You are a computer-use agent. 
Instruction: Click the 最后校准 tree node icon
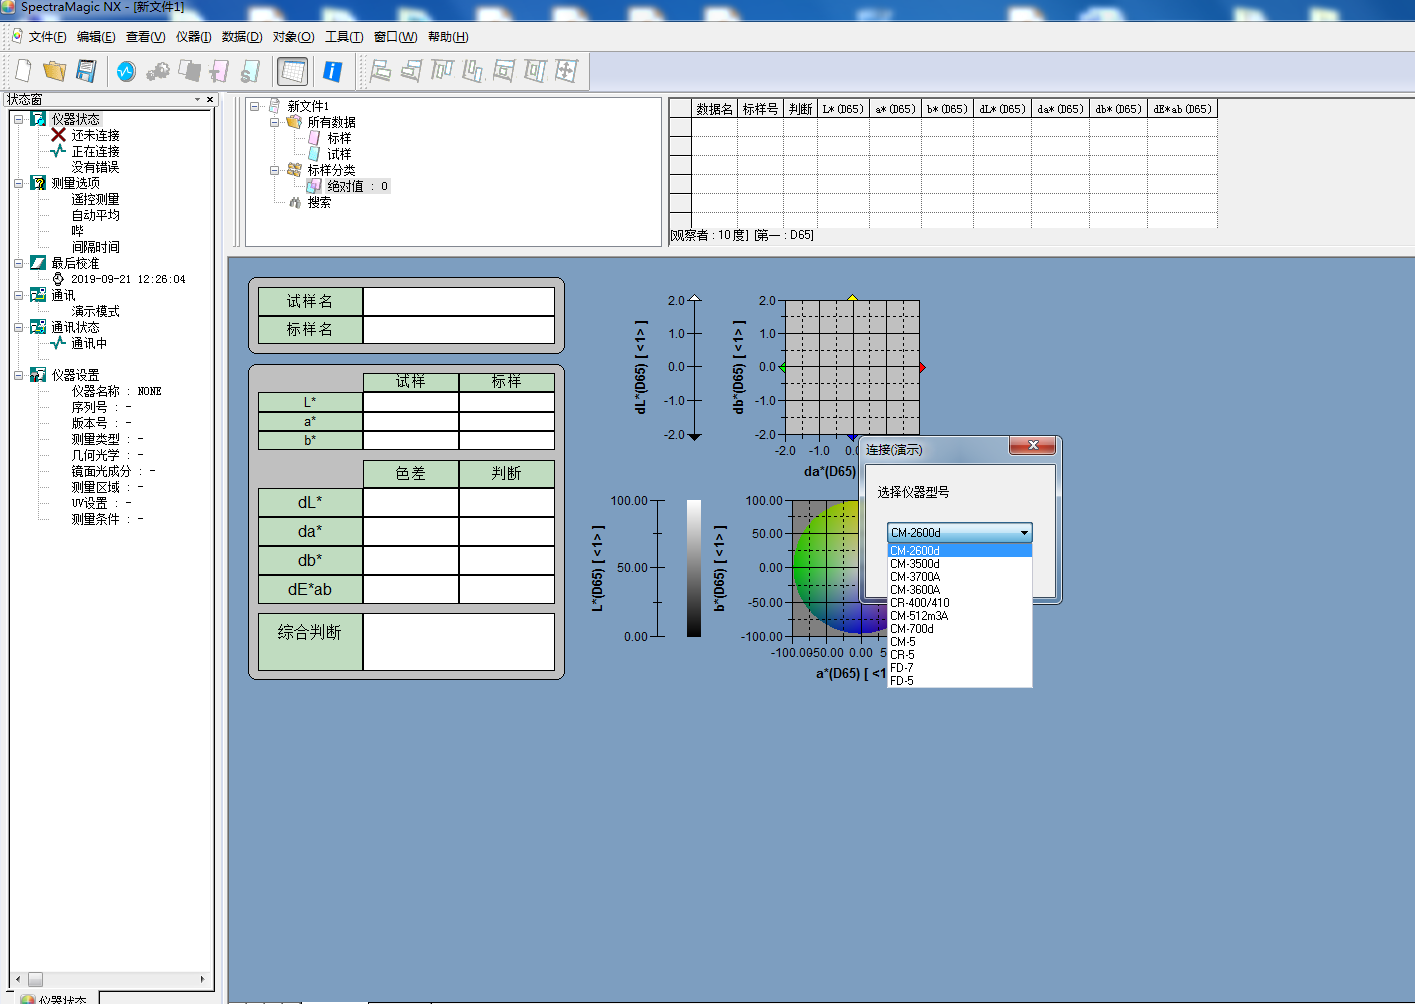click(38, 263)
